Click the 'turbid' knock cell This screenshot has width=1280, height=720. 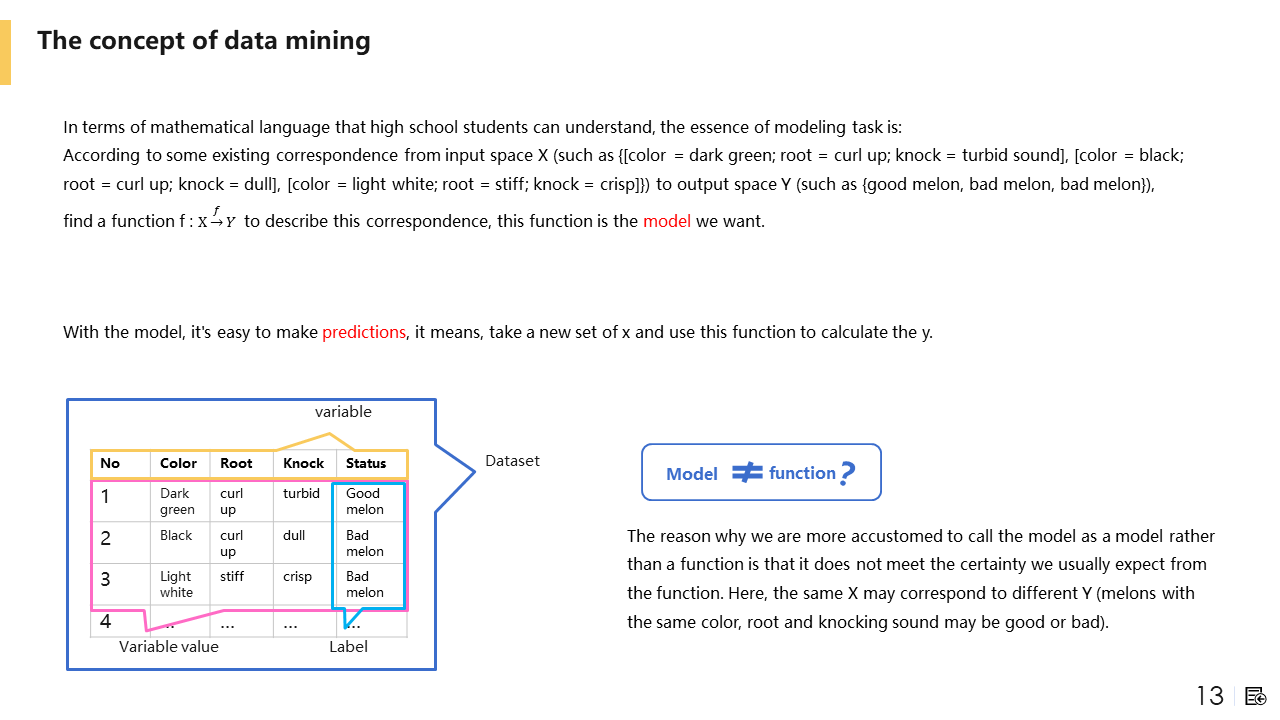click(301, 493)
